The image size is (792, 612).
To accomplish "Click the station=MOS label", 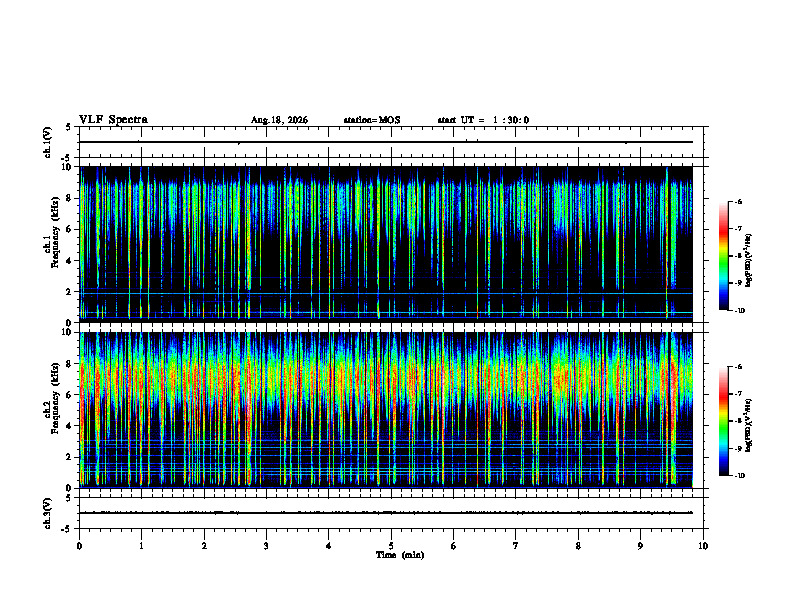I will [x=372, y=120].
